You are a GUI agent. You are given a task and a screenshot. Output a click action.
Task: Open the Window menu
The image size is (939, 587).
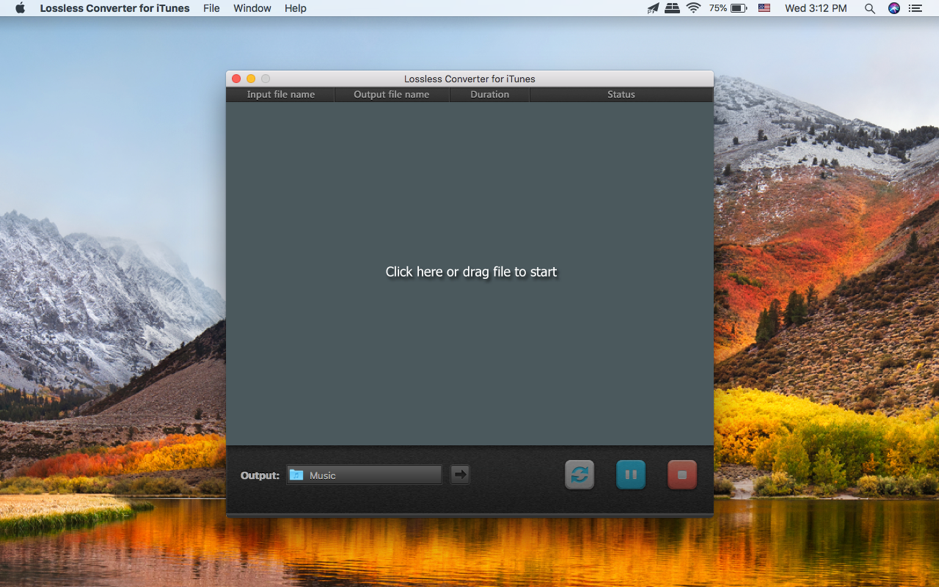point(252,8)
